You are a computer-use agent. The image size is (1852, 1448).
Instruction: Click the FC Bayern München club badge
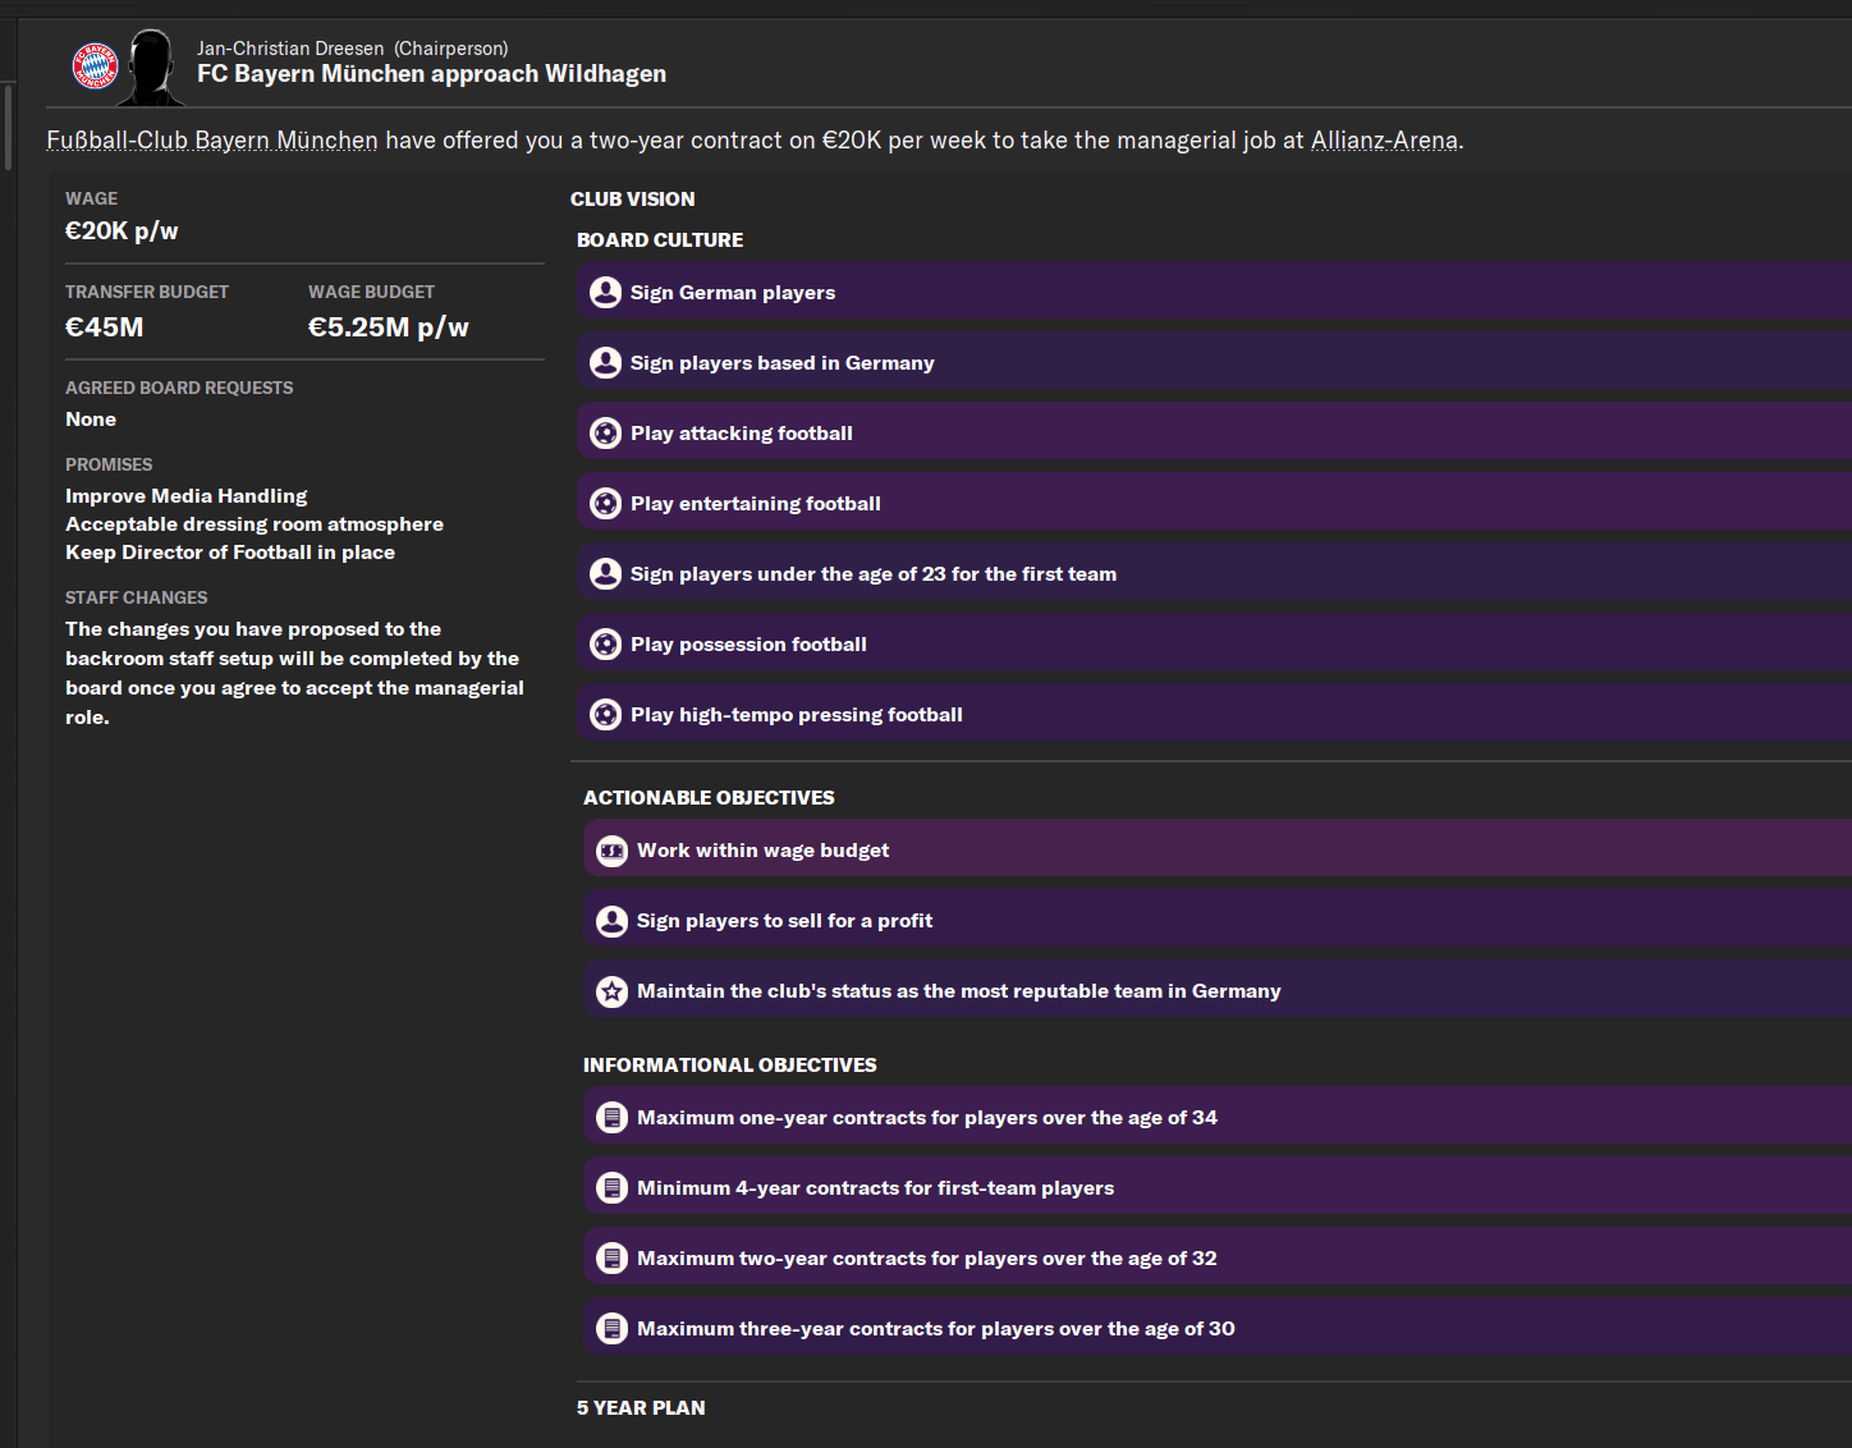95,67
